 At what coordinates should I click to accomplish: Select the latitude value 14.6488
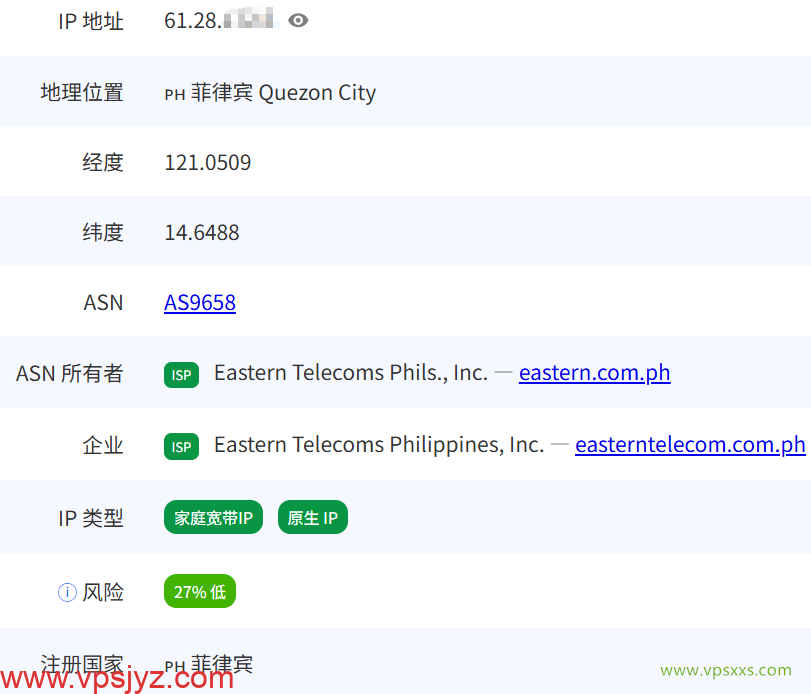point(202,233)
